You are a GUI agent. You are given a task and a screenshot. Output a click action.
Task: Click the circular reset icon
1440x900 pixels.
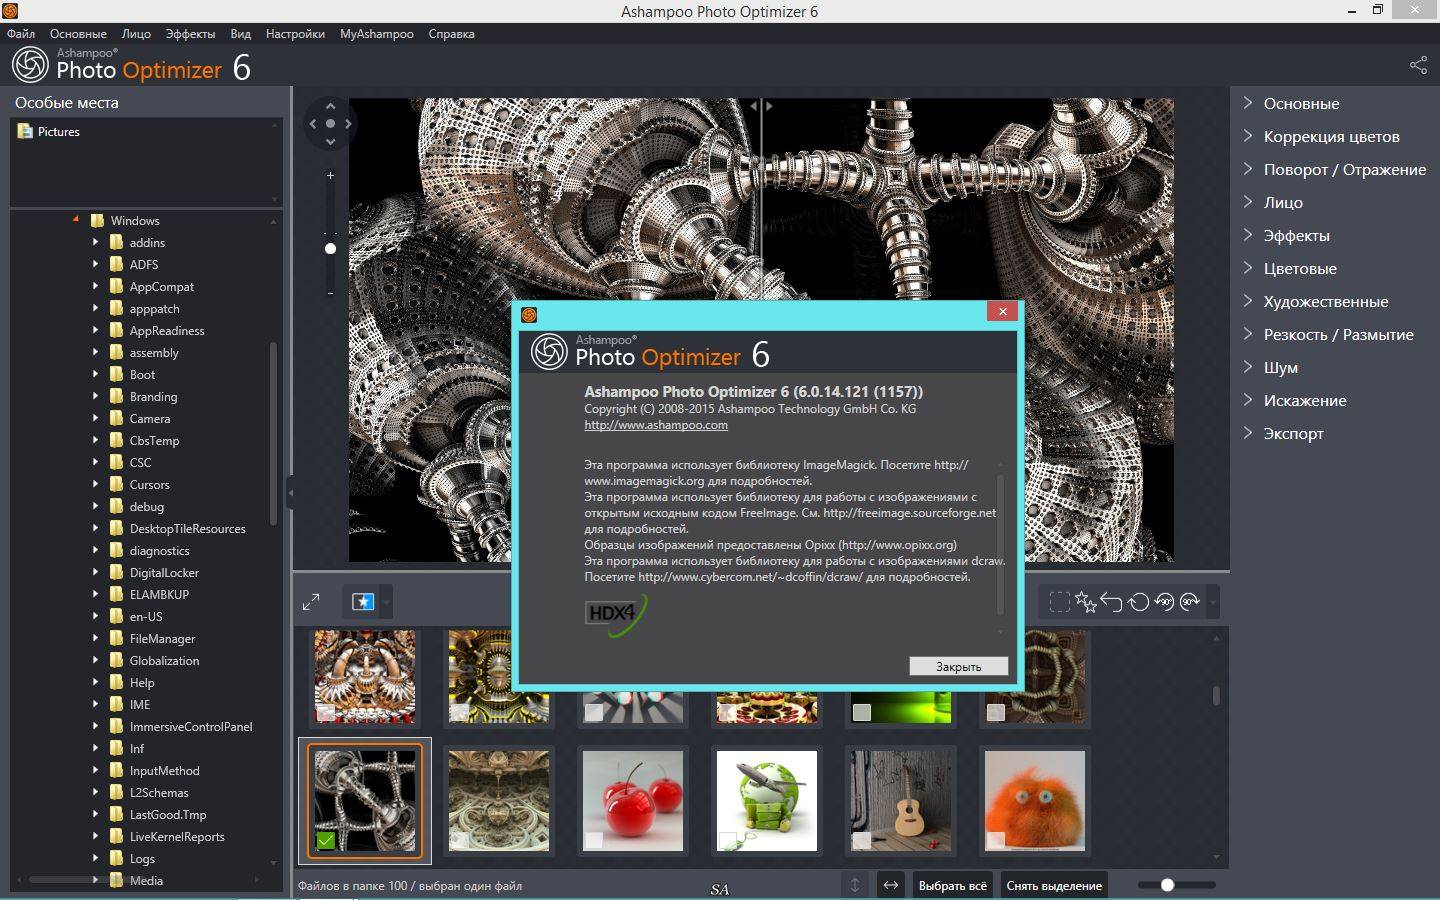click(1138, 602)
